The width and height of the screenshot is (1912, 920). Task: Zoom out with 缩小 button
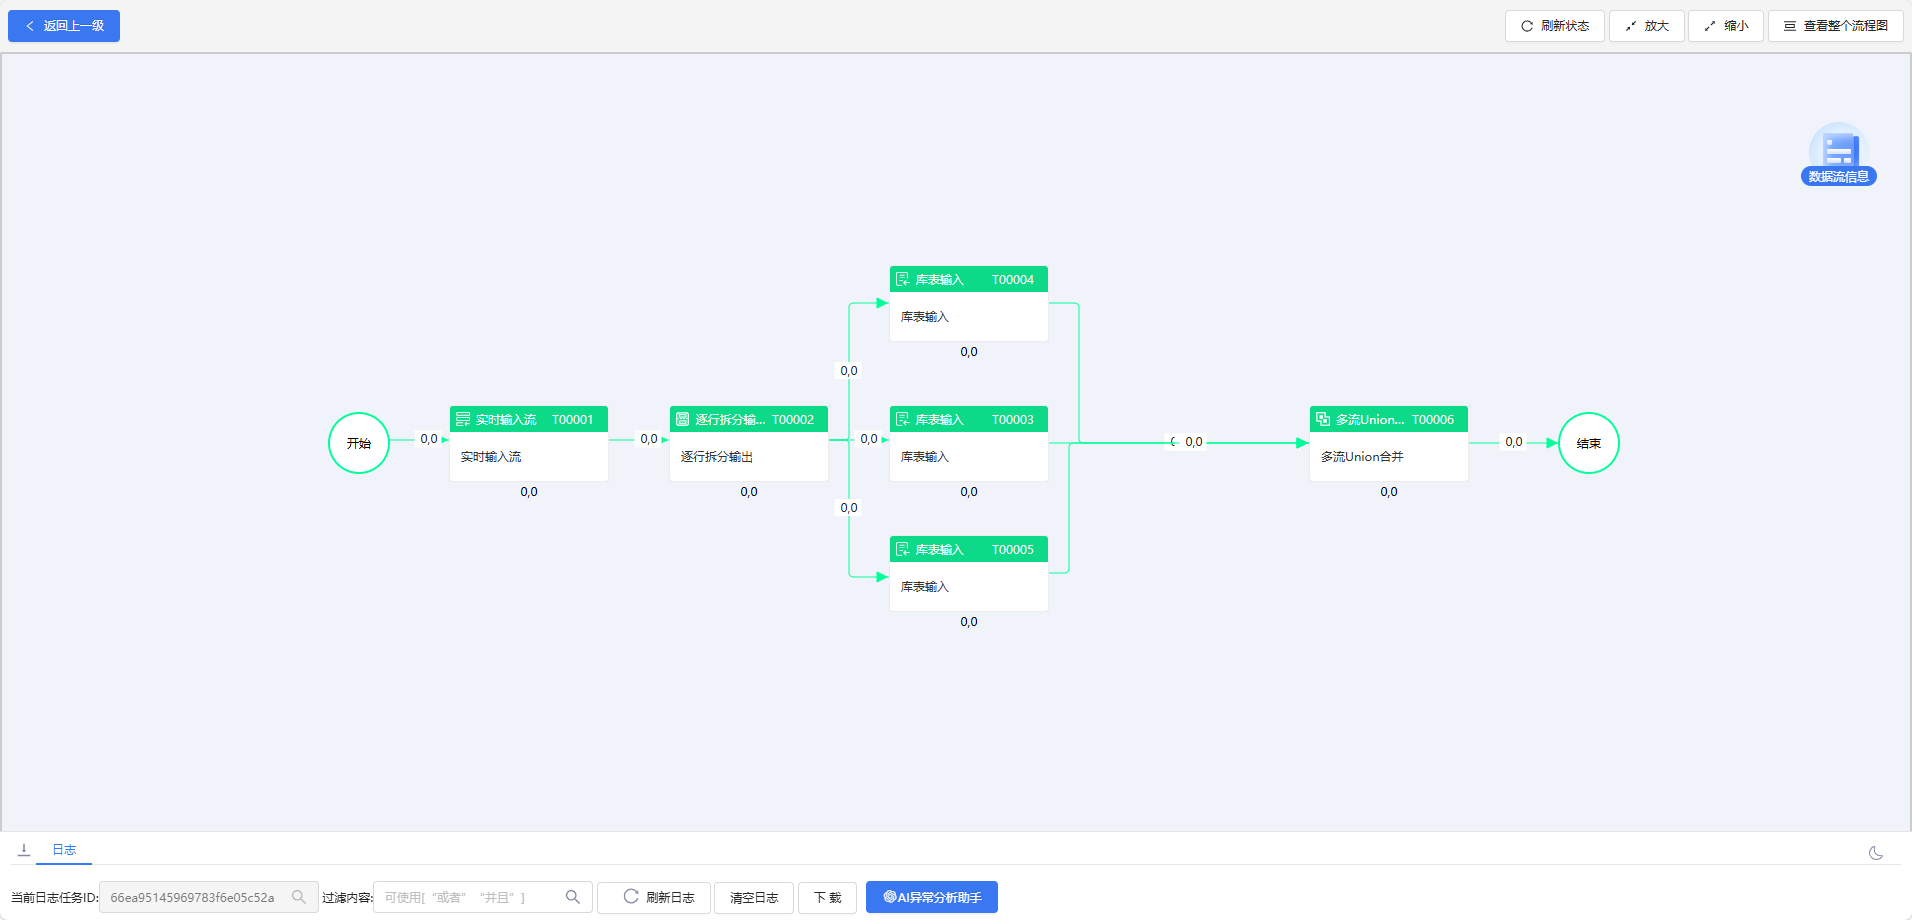pos(1725,26)
